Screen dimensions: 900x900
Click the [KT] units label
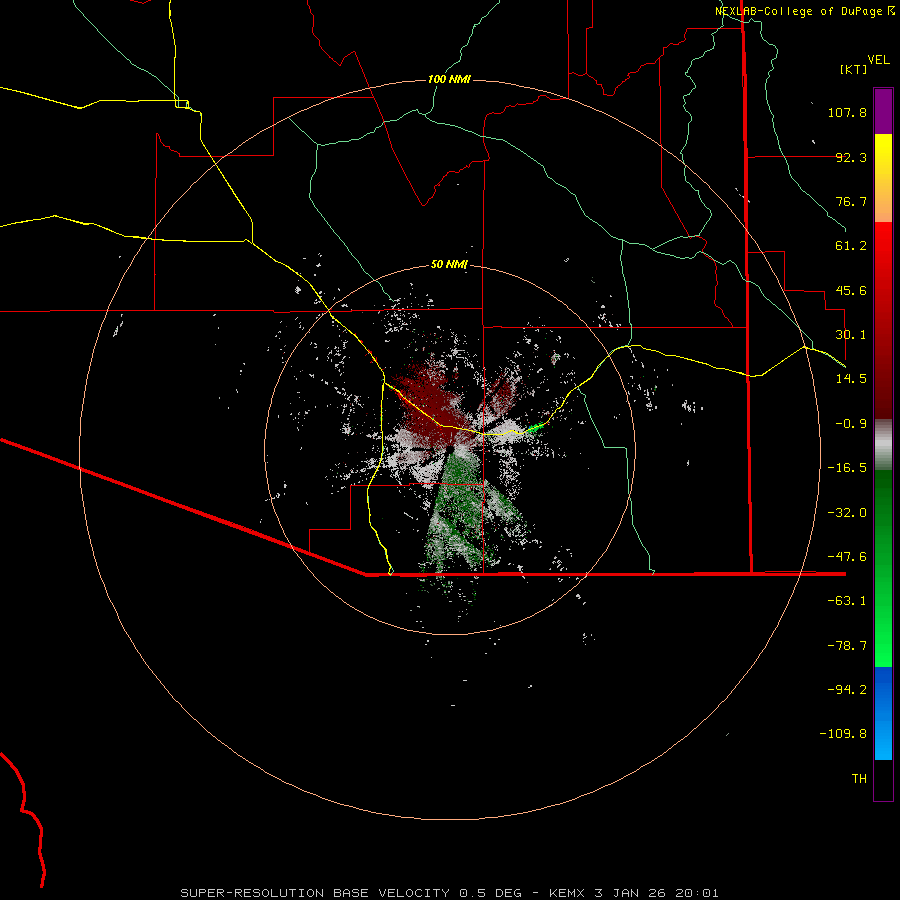point(854,69)
